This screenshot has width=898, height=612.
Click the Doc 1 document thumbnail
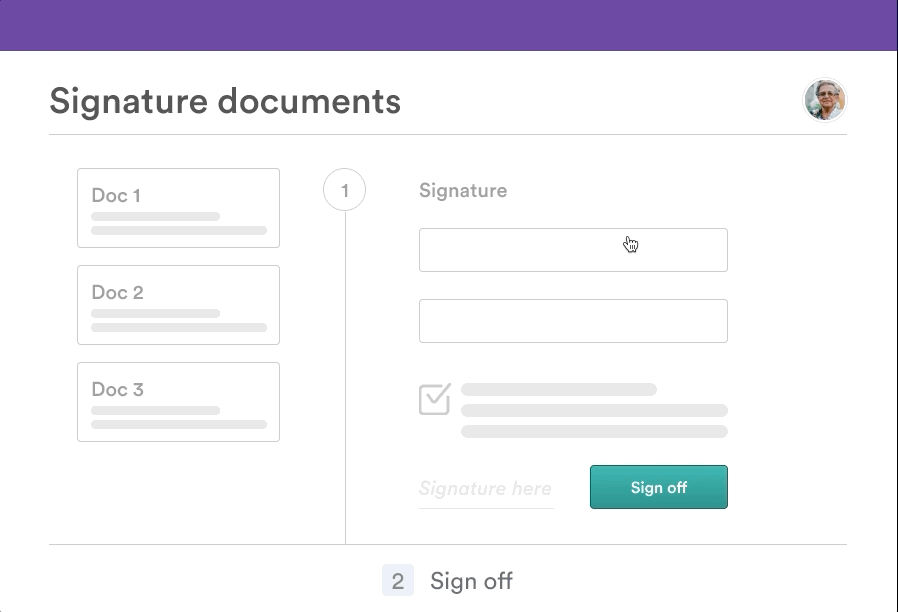click(x=178, y=207)
